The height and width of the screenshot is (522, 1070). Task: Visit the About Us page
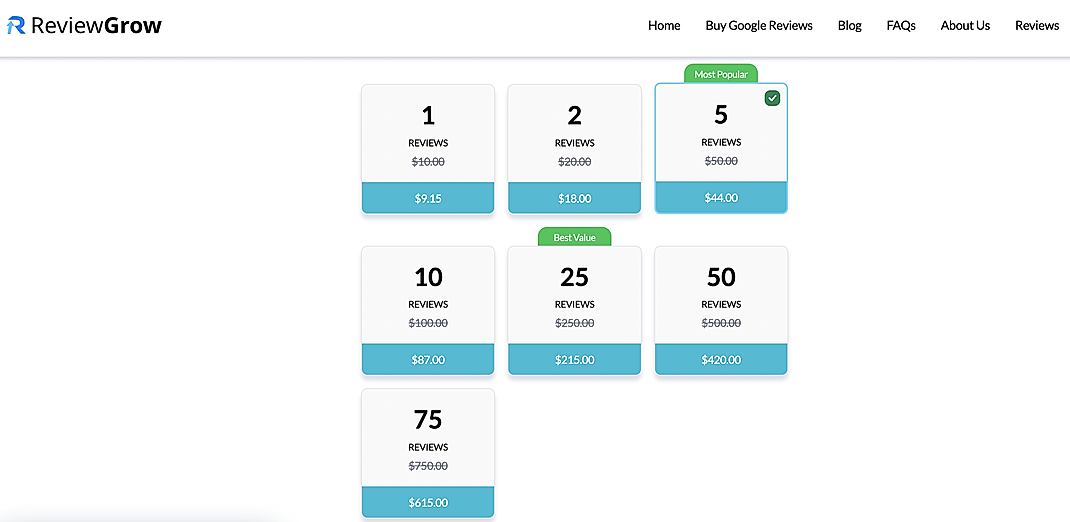[965, 26]
